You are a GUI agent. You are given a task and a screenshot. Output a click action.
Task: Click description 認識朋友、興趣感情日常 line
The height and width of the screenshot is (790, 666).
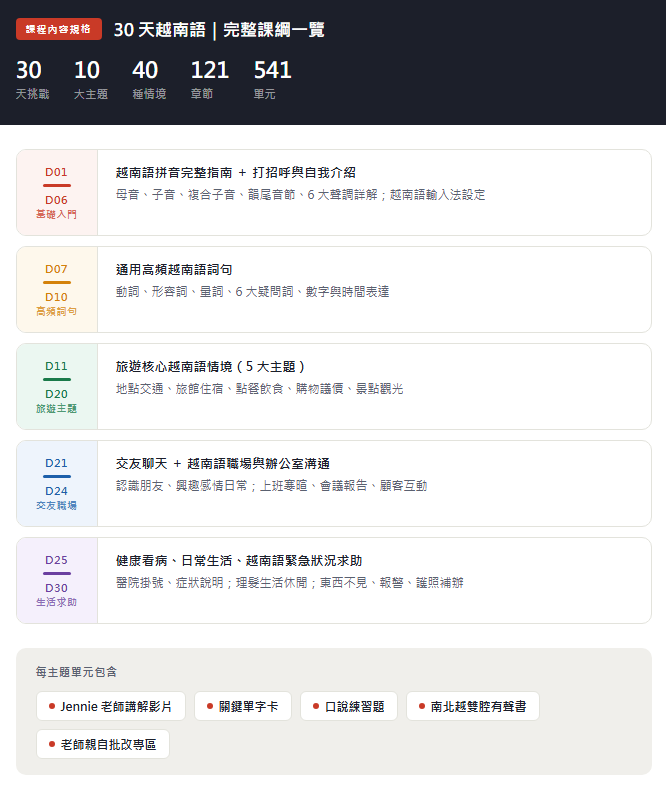coord(272,486)
